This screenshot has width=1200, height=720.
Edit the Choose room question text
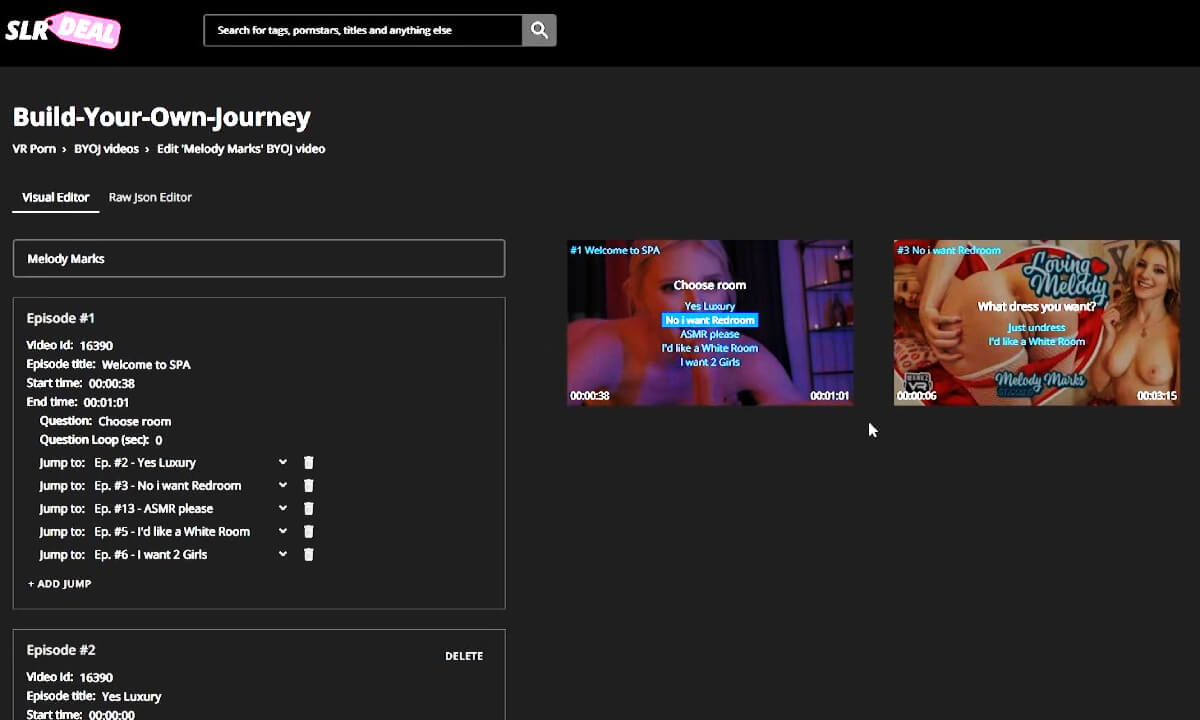(x=134, y=421)
